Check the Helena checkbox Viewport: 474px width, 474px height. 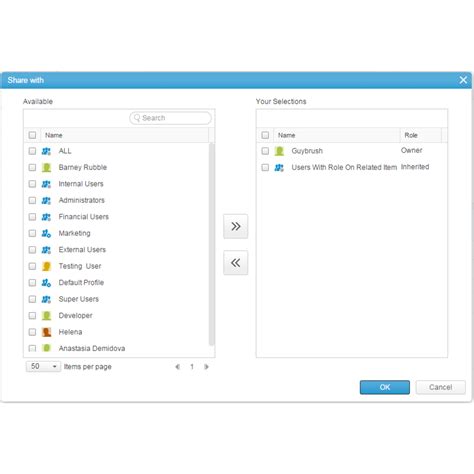tap(32, 332)
